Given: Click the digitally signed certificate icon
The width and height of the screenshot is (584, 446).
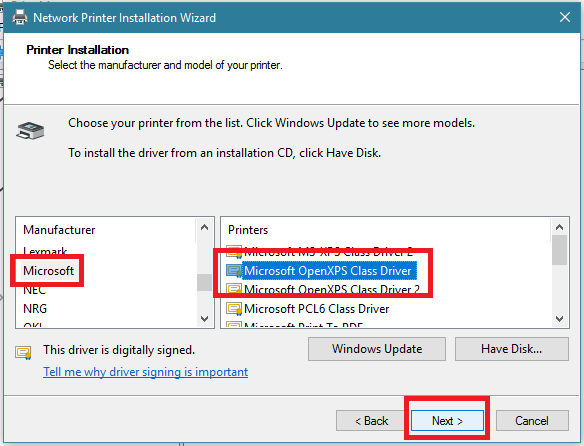Looking at the screenshot, I should pos(23,352).
